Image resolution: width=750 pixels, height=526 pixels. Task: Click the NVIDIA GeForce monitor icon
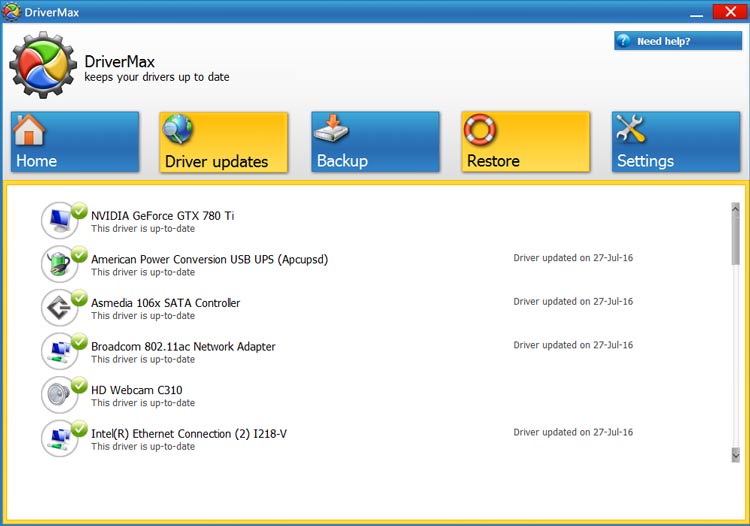60,220
